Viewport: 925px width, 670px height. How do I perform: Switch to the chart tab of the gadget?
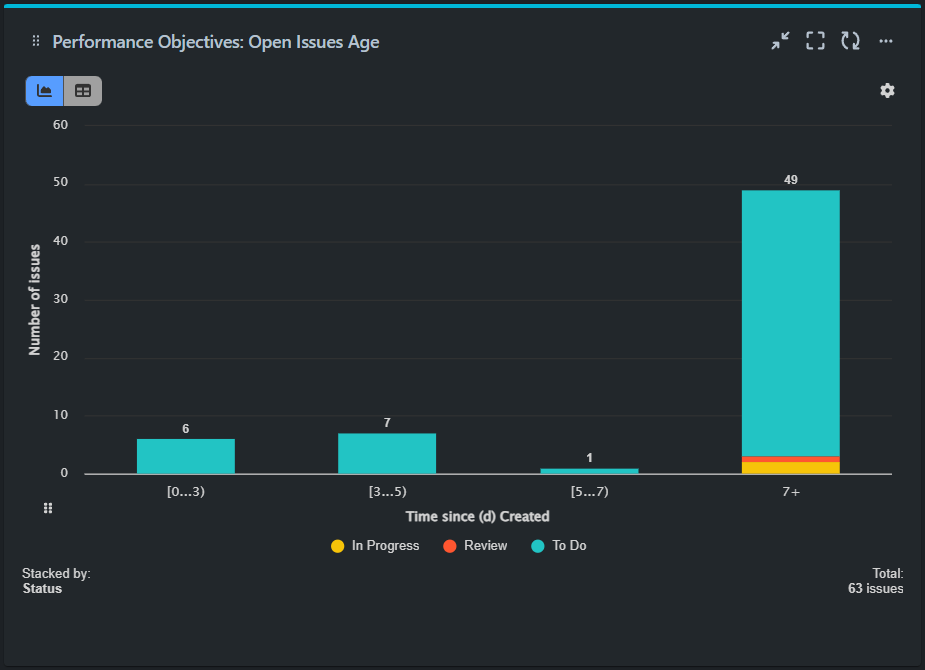pos(43,90)
